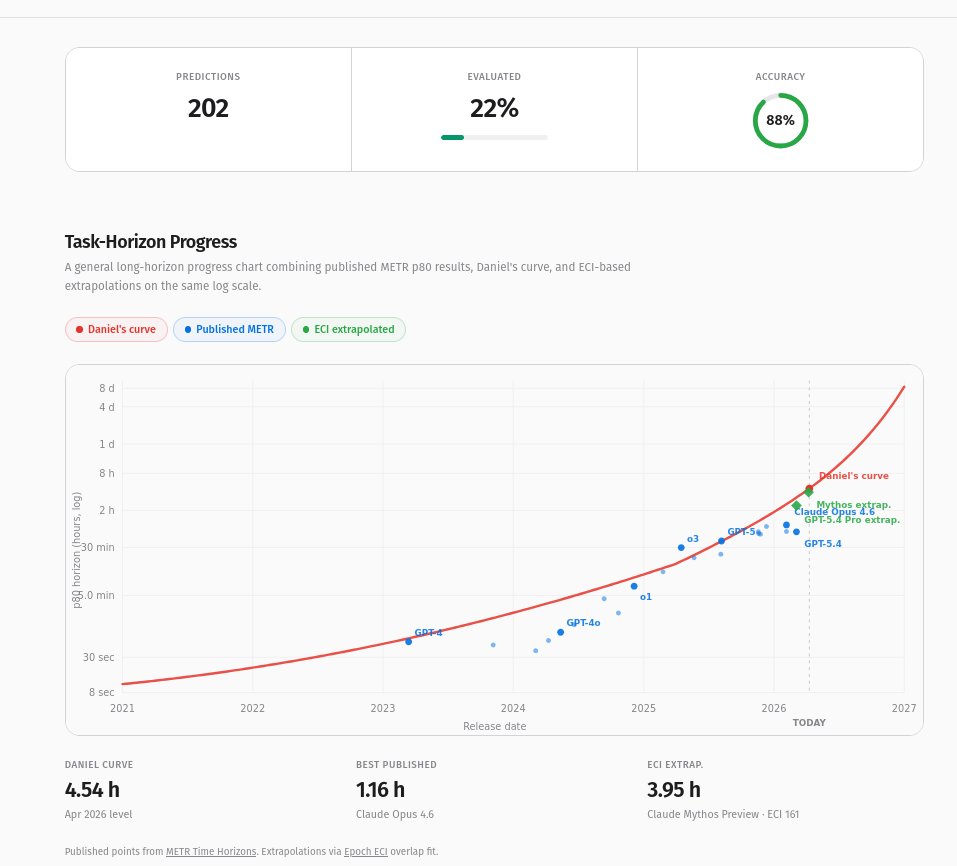Click the 2024 x-axis label
This screenshot has height=866, width=957.
pyautogui.click(x=513, y=708)
